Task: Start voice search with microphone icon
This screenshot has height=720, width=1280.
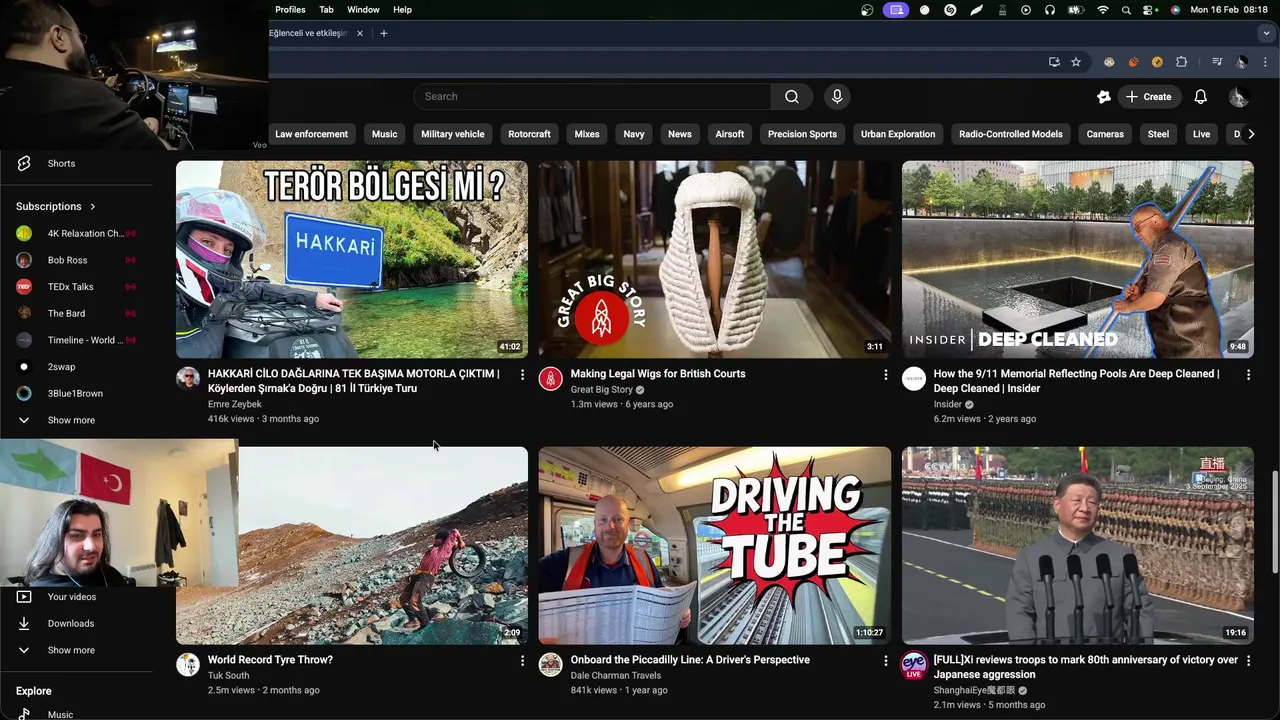Action: [x=837, y=97]
